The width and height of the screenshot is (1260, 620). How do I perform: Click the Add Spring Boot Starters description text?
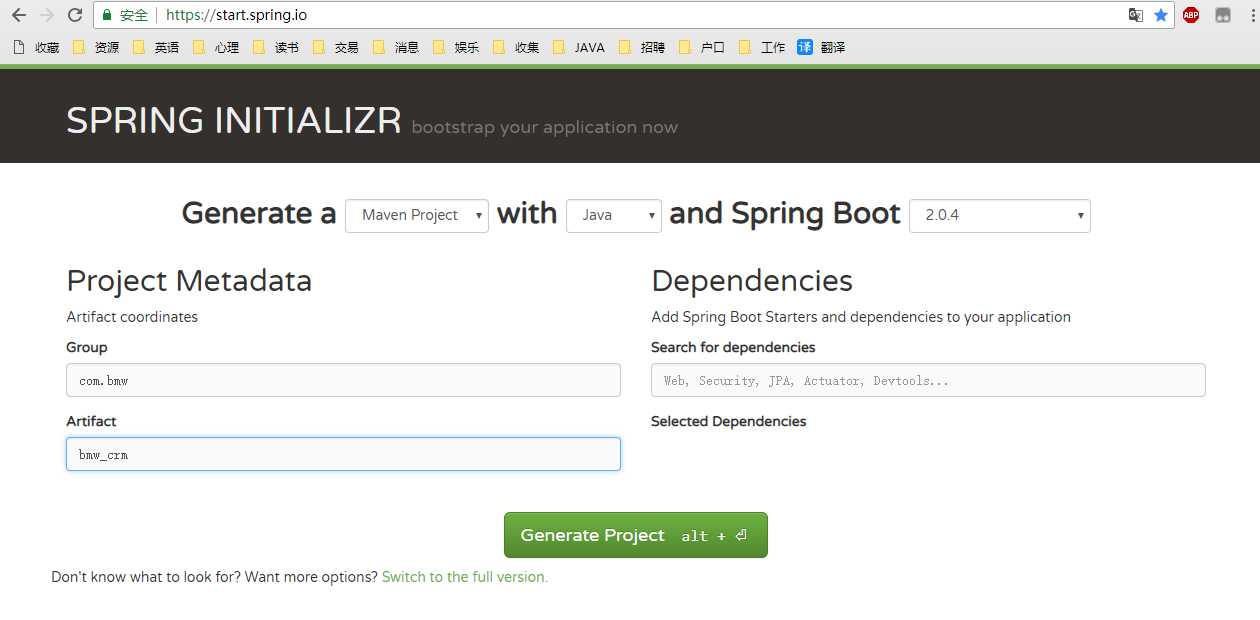click(861, 317)
